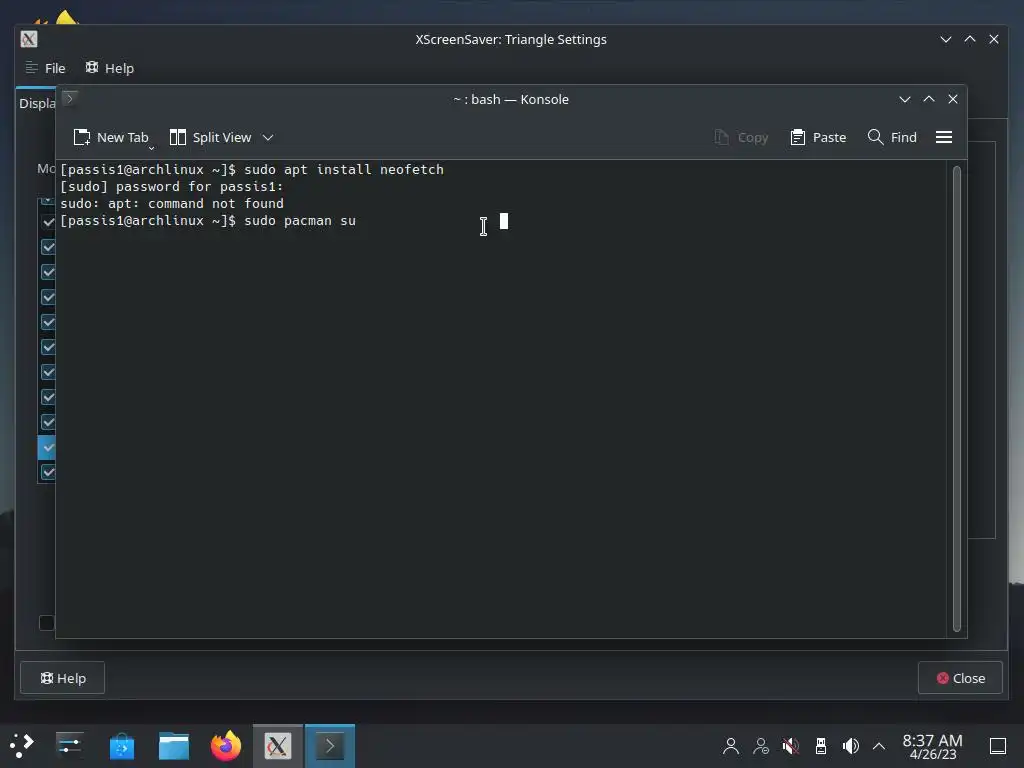The height and width of the screenshot is (768, 1024).
Task: Open the application launcher in the taskbar
Action: [x=22, y=745]
